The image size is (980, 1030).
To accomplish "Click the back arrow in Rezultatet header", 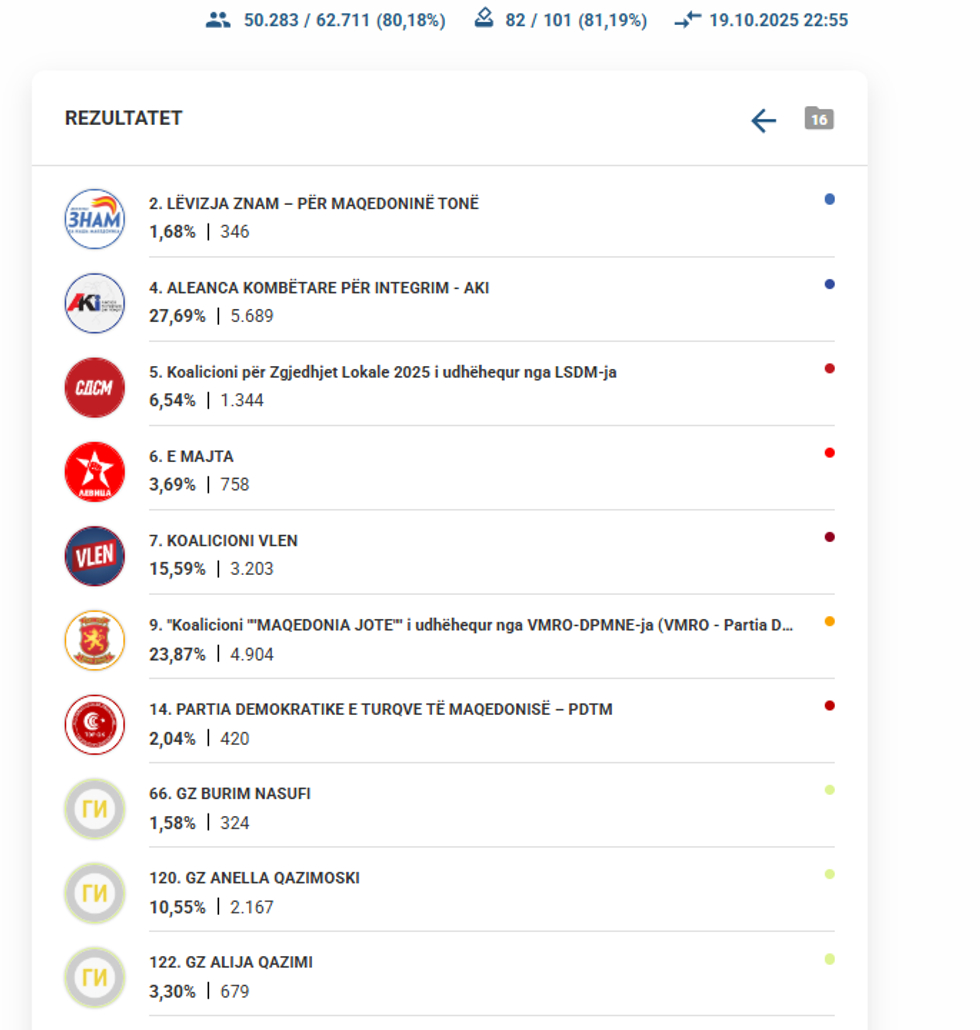I will (x=763, y=121).
